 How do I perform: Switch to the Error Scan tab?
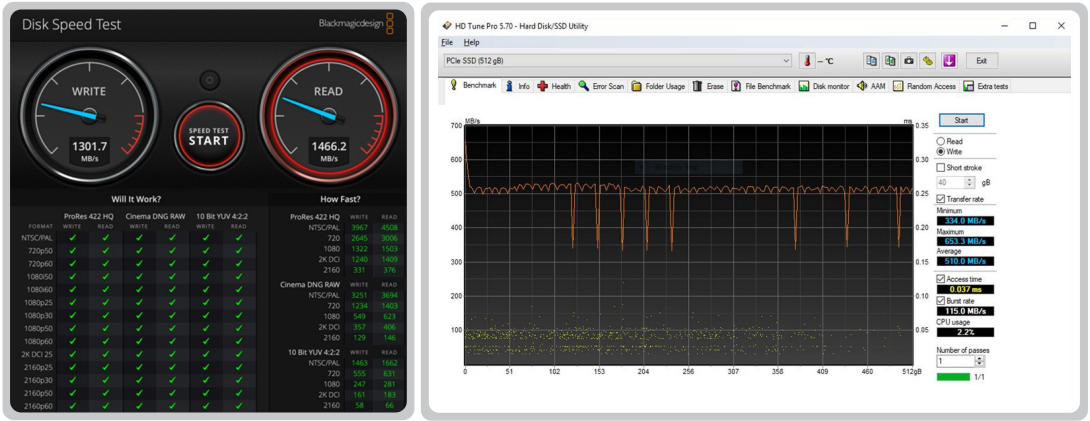601,86
